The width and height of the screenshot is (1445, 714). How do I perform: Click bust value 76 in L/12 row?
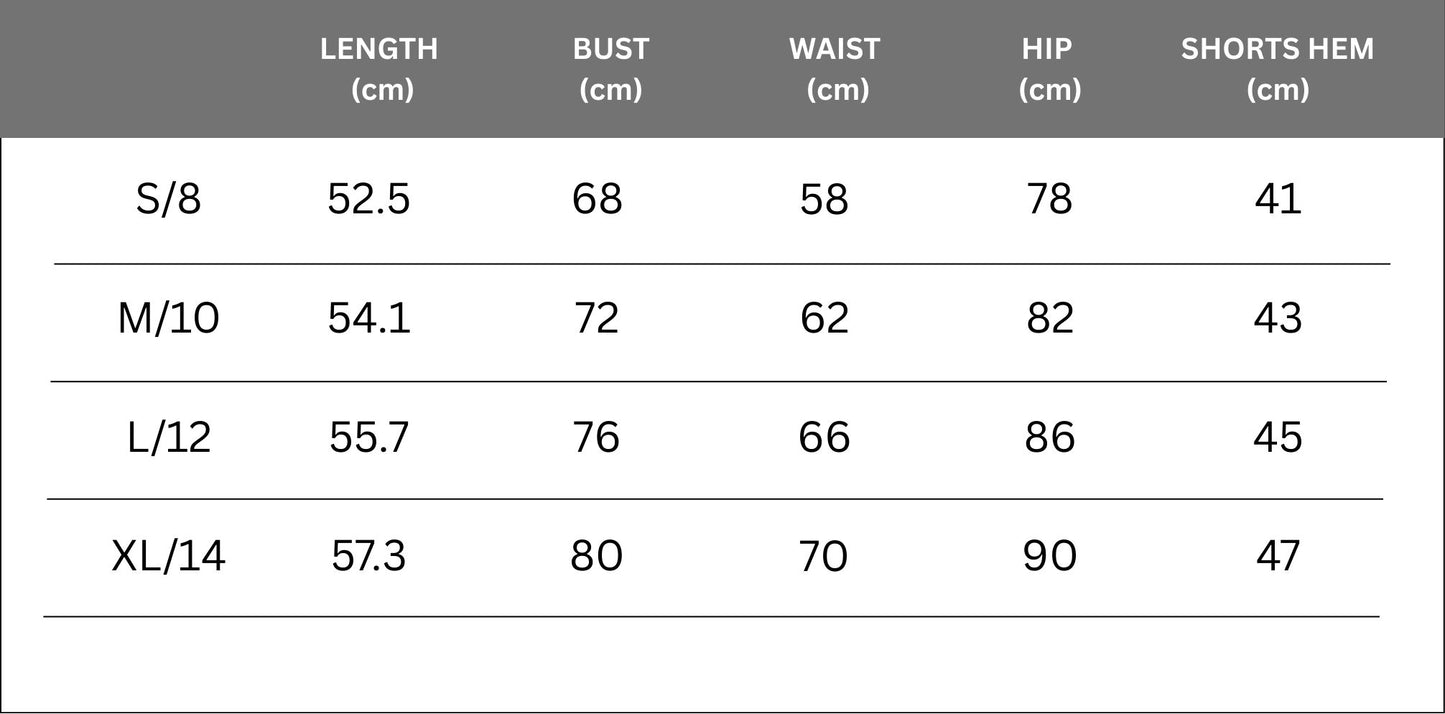(596, 437)
